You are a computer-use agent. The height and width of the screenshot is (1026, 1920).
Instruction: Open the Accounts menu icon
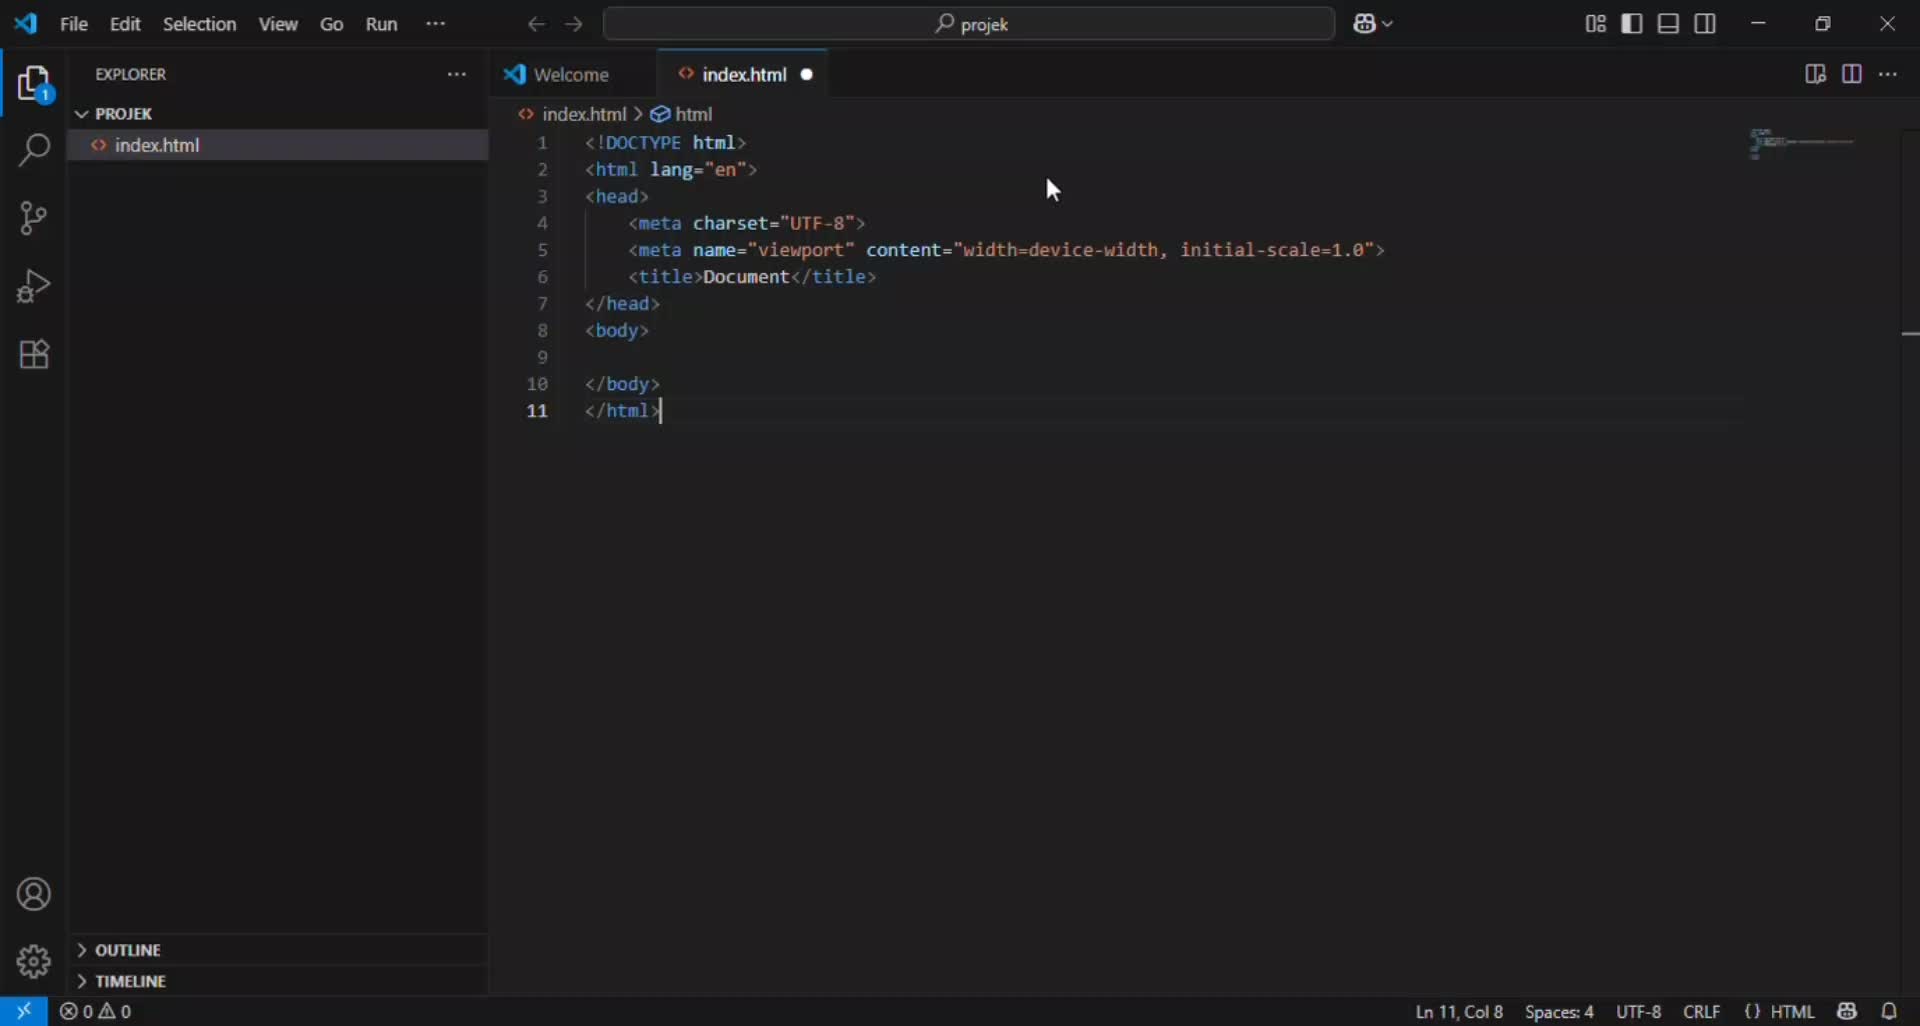34,896
